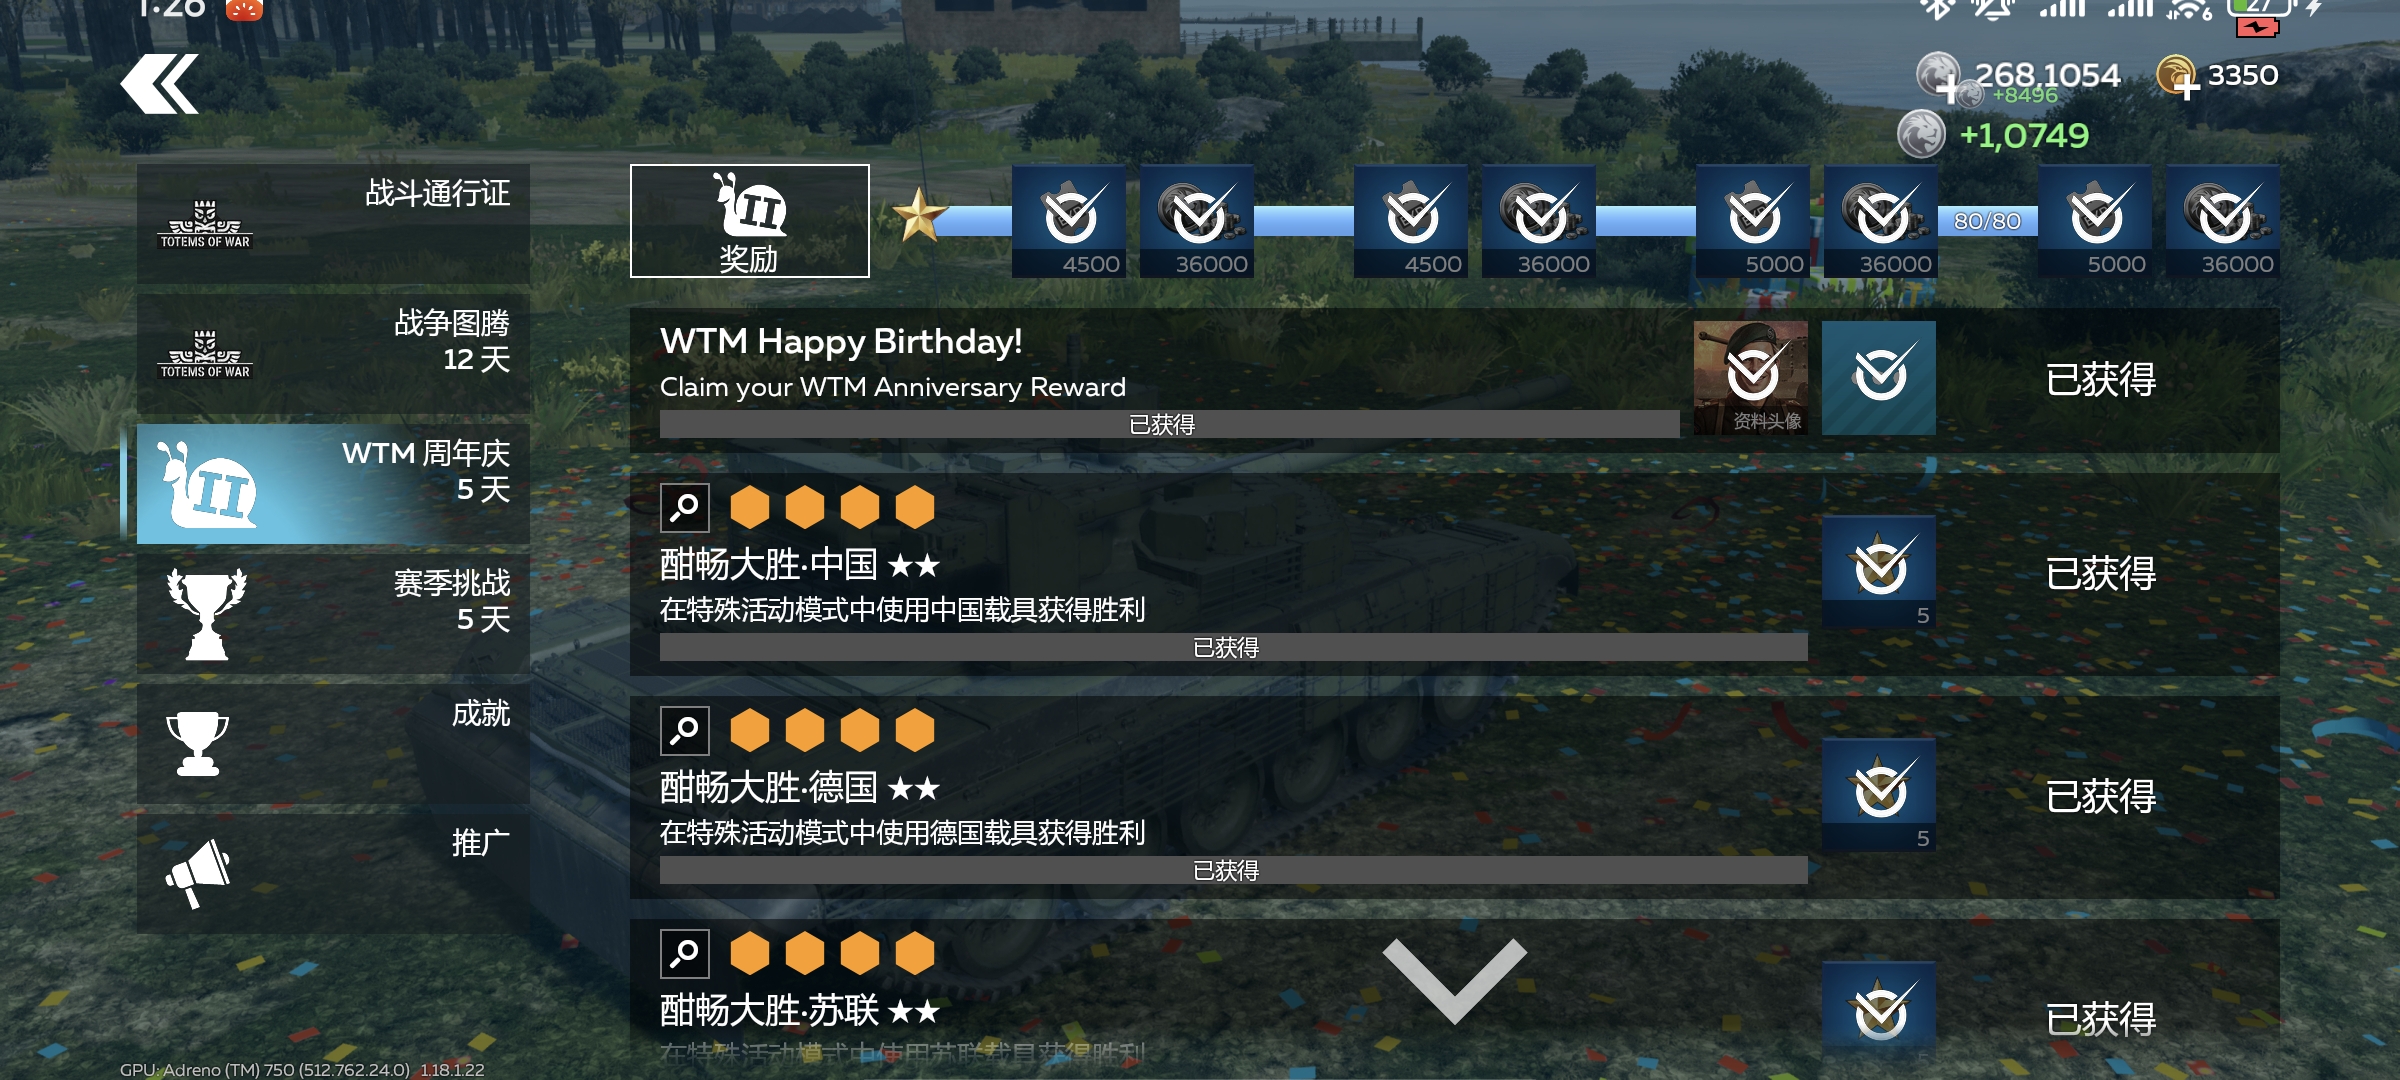Inspect the magnifier icon for 酣畅大胜·苏联
Screen dimensions: 2400x1080
tap(685, 954)
